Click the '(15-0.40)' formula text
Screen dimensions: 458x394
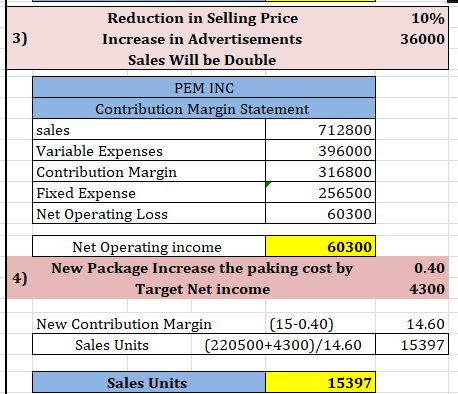coord(301,324)
